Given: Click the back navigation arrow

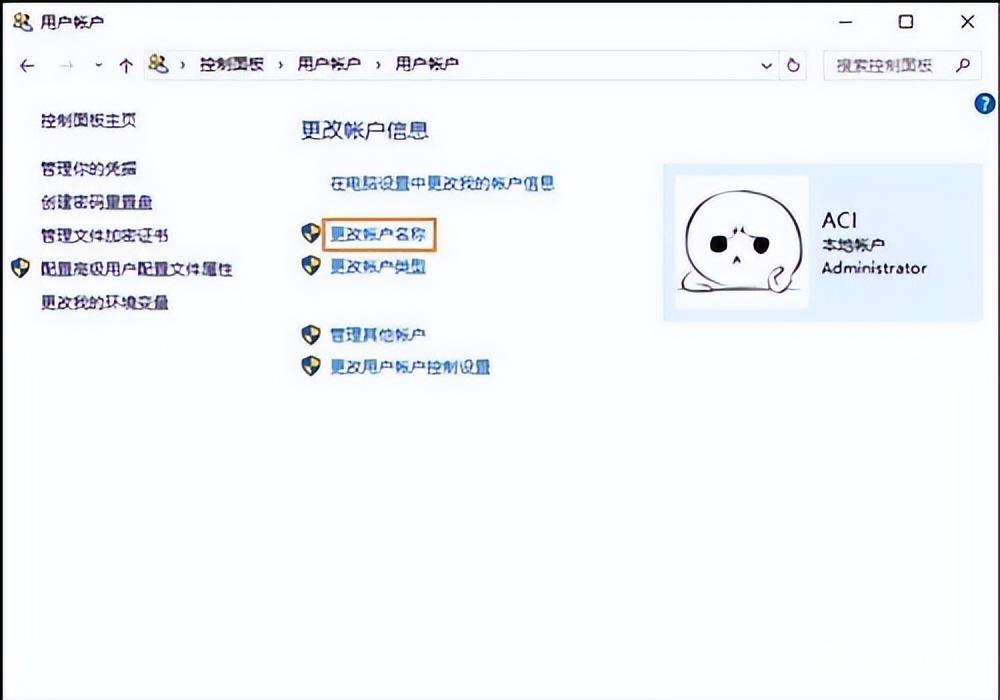Looking at the screenshot, I should point(28,65).
